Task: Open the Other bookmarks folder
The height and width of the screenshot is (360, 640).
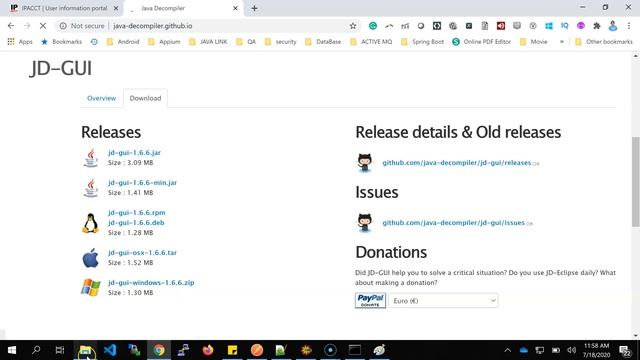Action: pyautogui.click(x=604, y=42)
